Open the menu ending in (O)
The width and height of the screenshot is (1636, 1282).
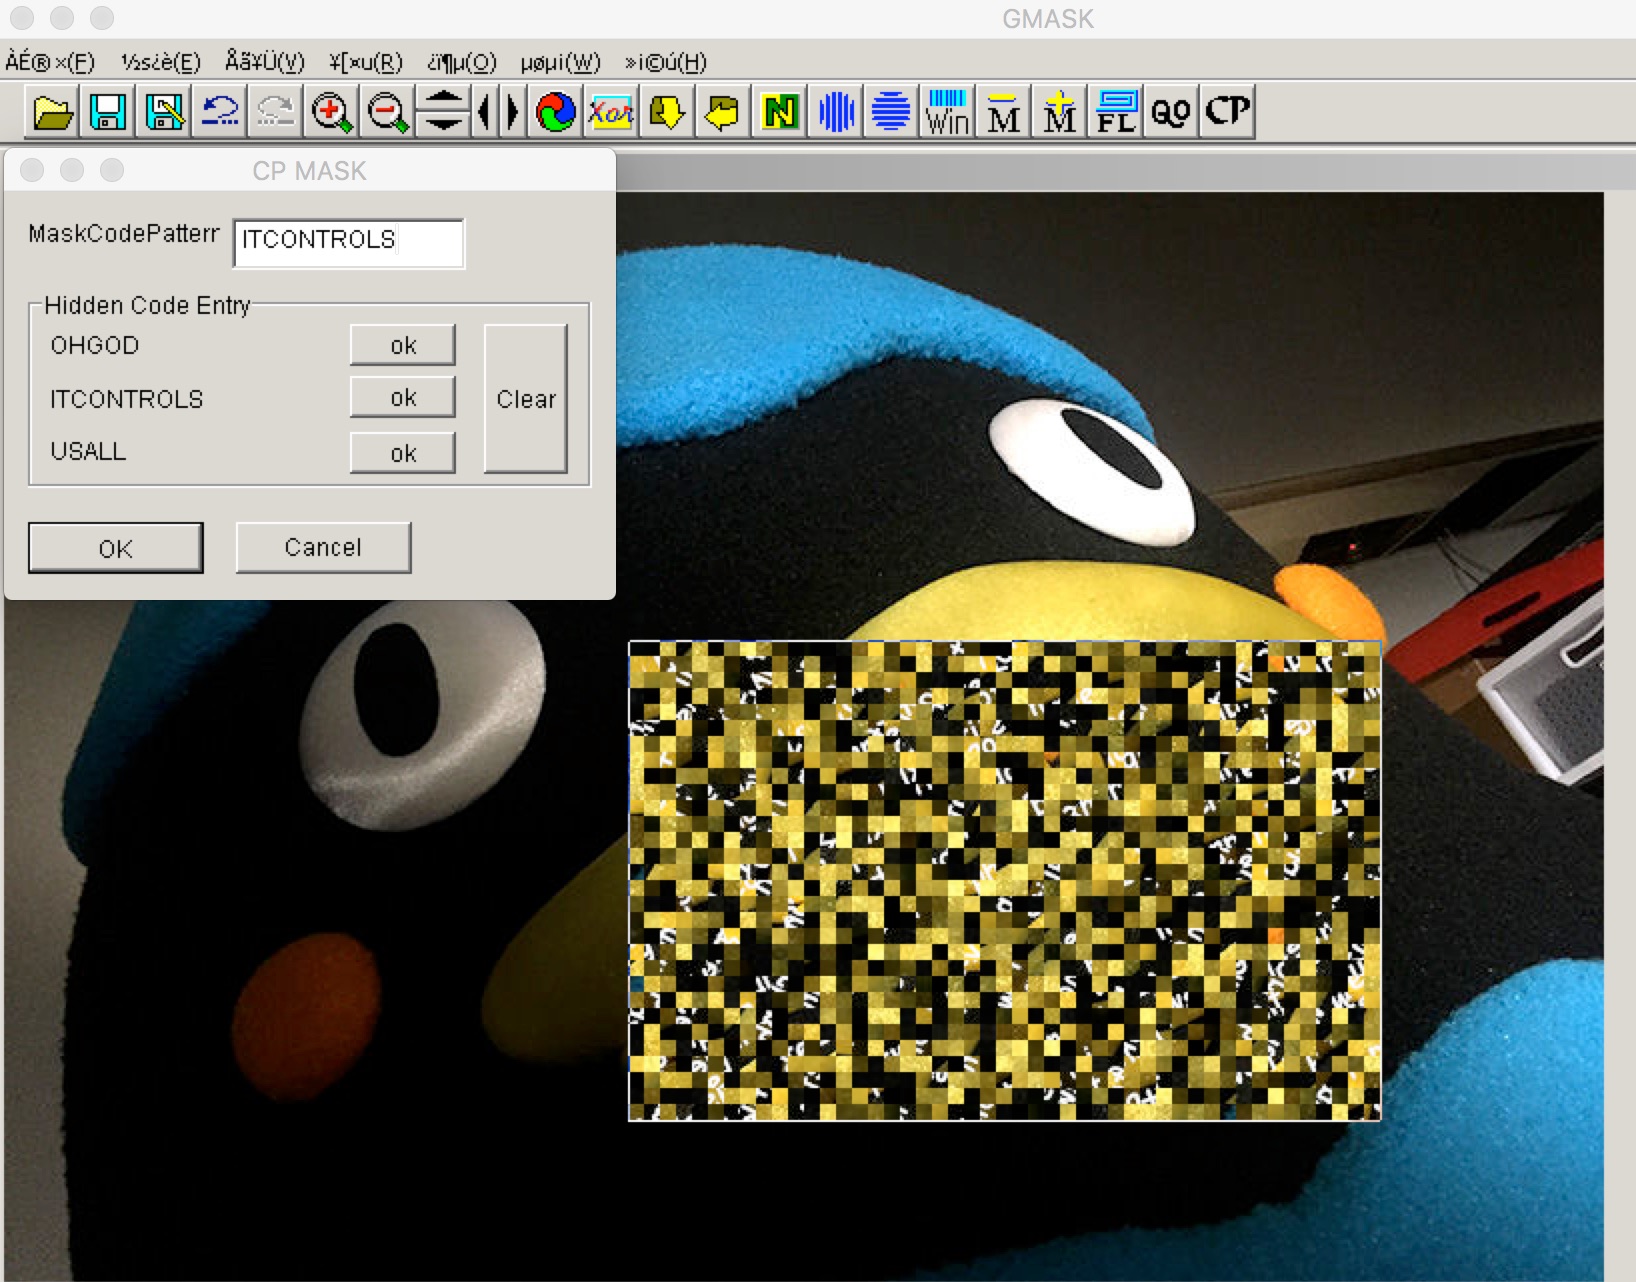coord(462,62)
